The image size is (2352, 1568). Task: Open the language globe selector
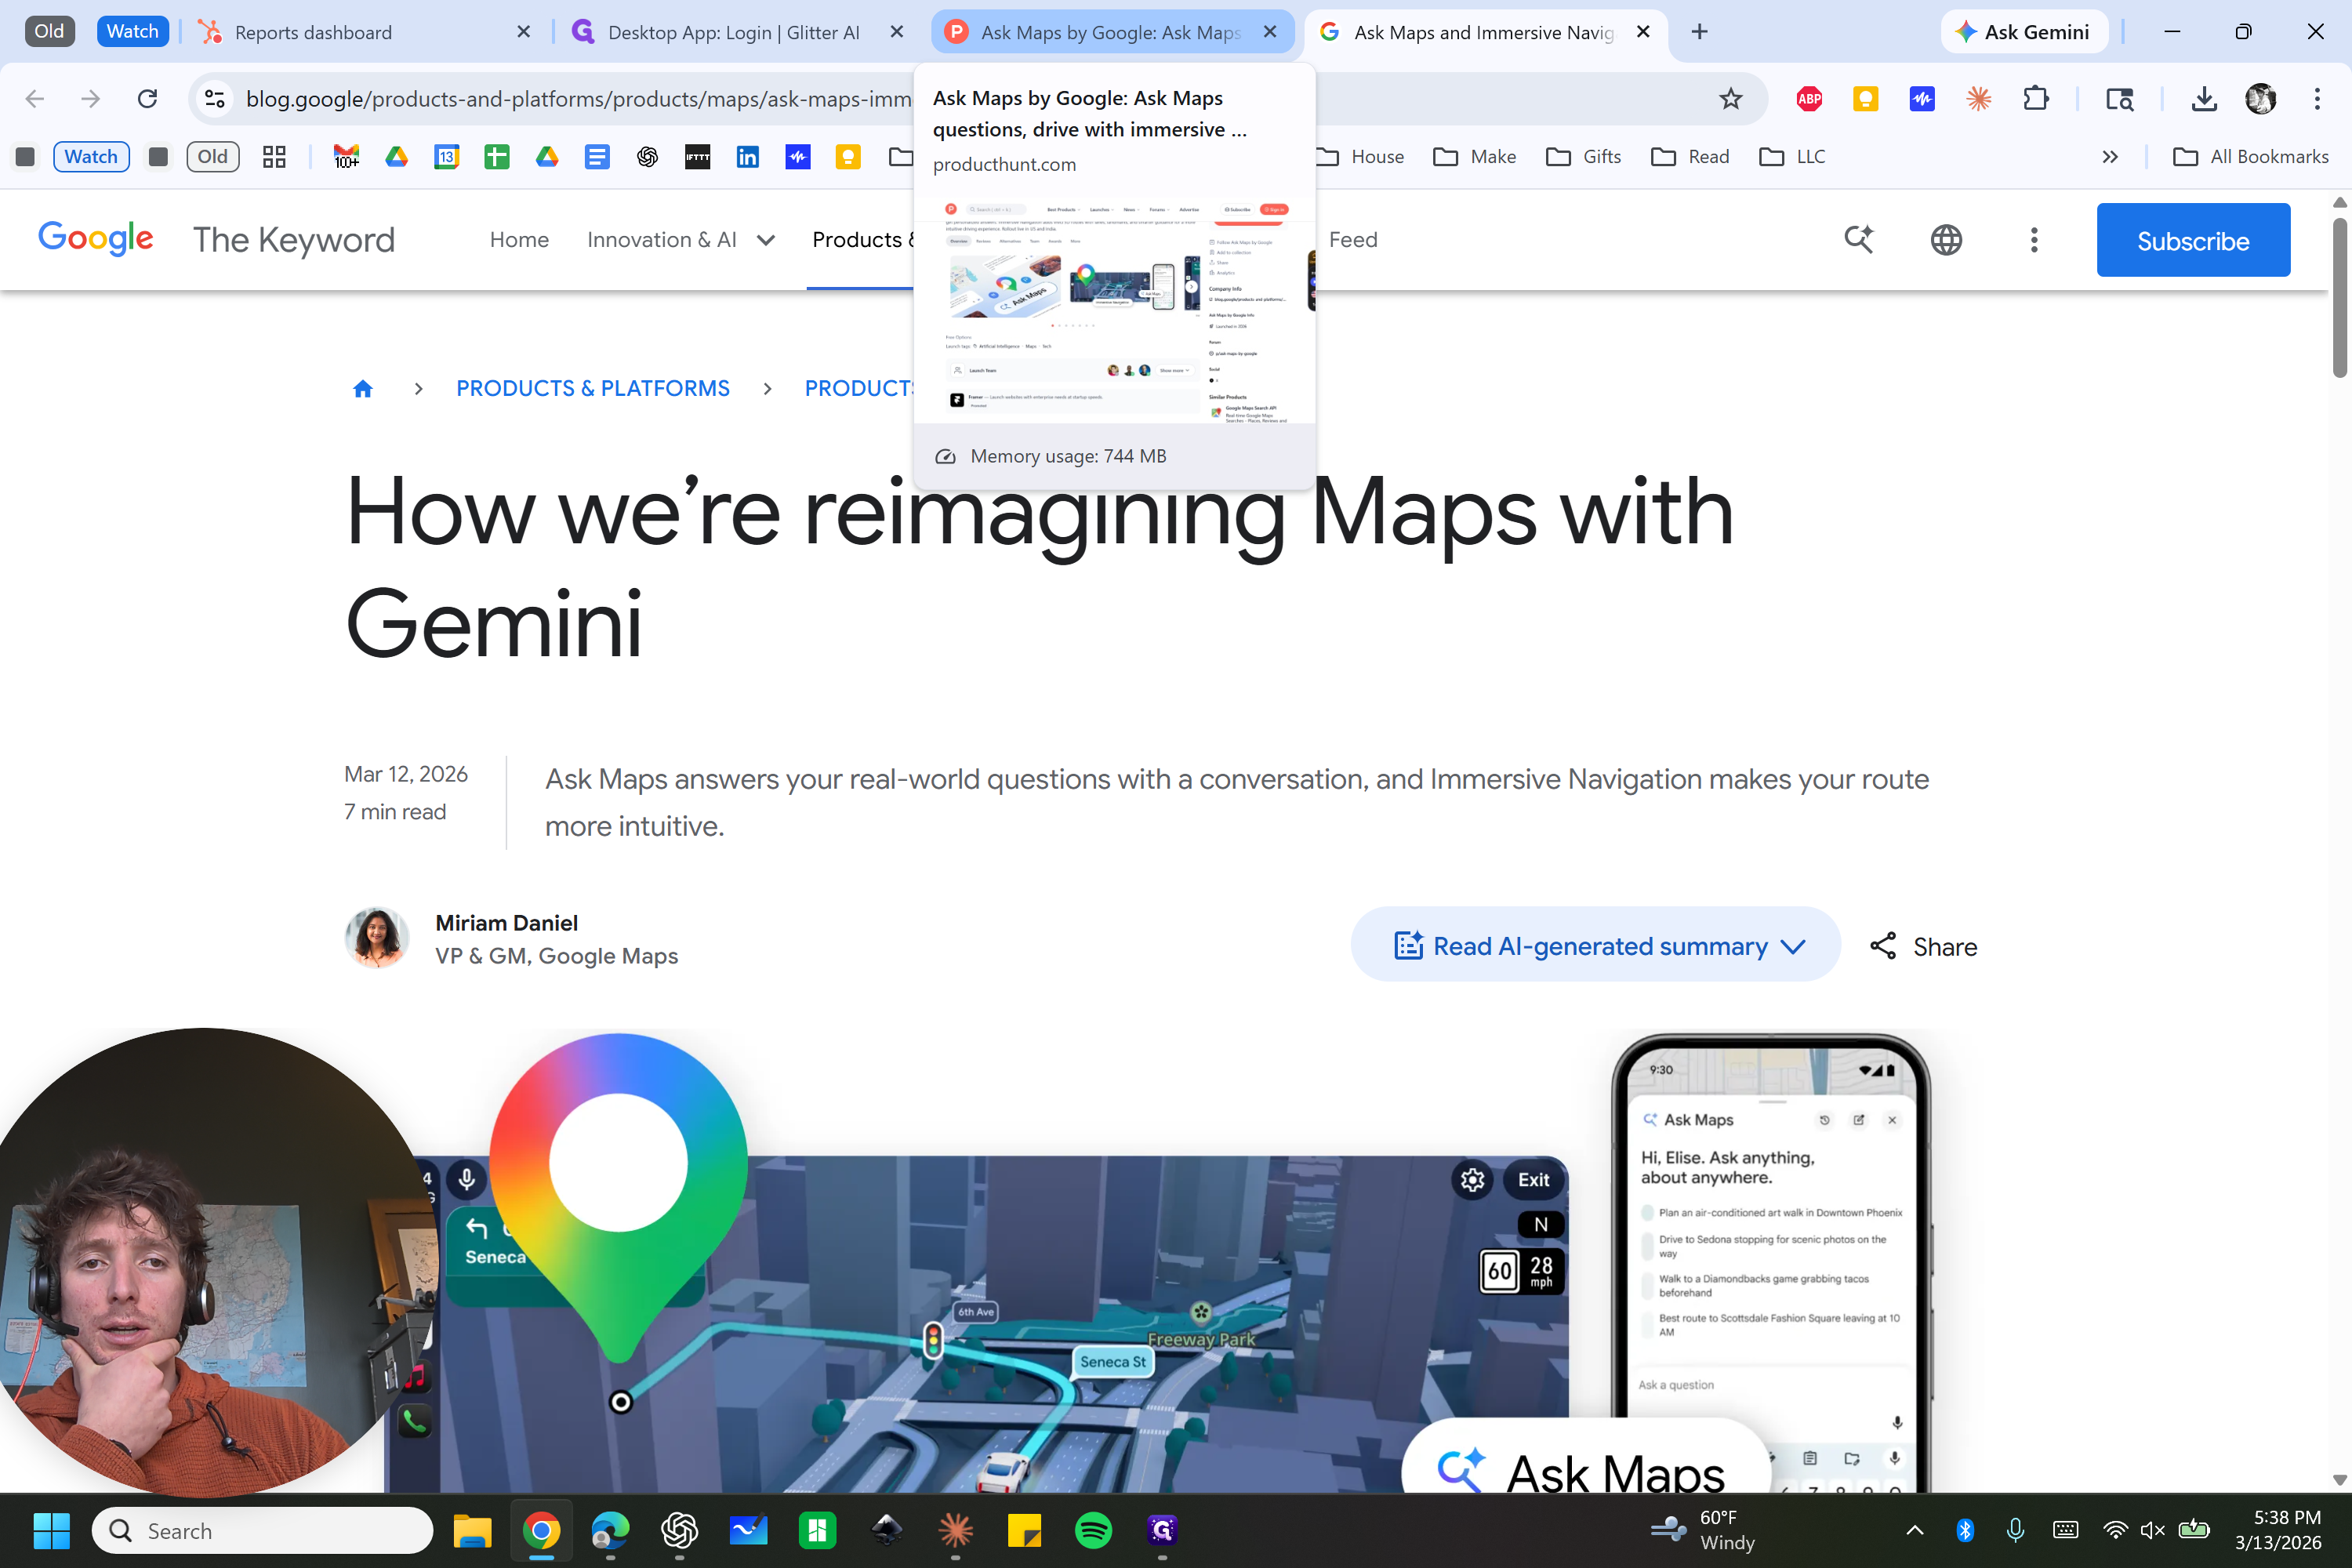click(x=1945, y=240)
